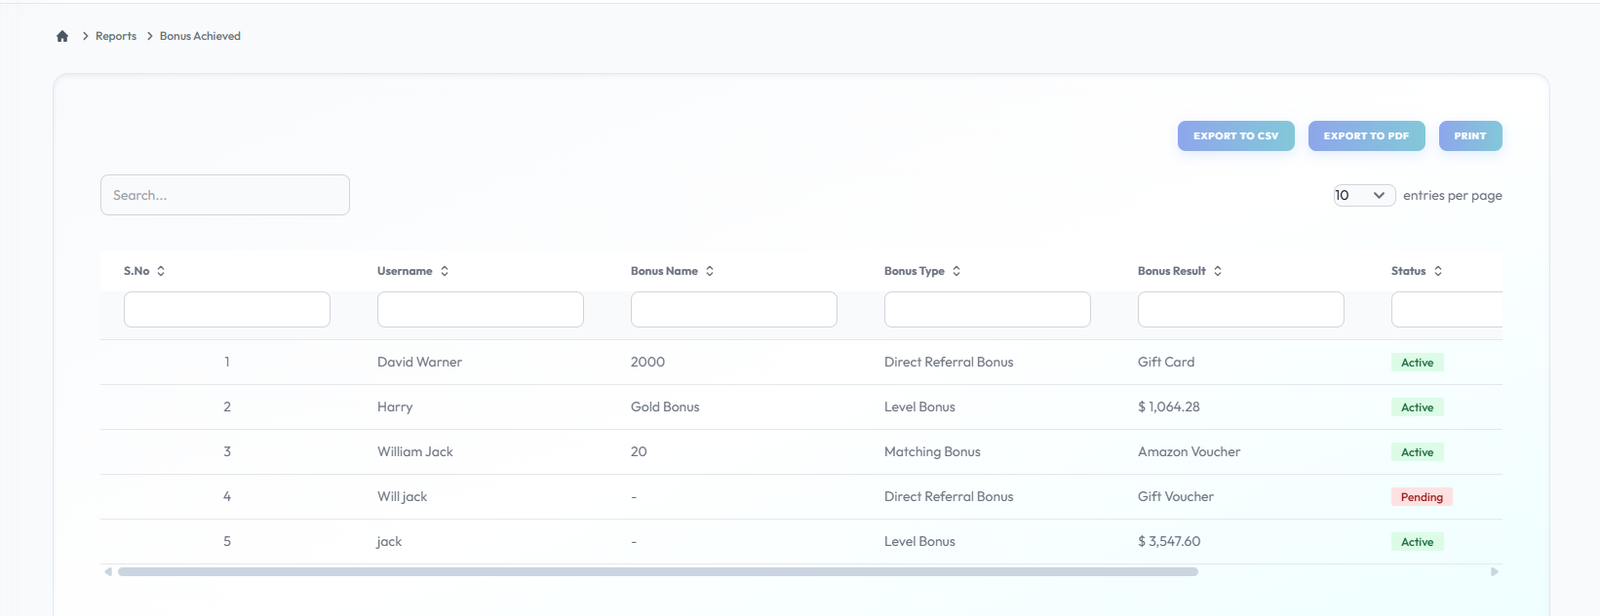
Task: Click the Username column header label
Action: pyautogui.click(x=405, y=271)
